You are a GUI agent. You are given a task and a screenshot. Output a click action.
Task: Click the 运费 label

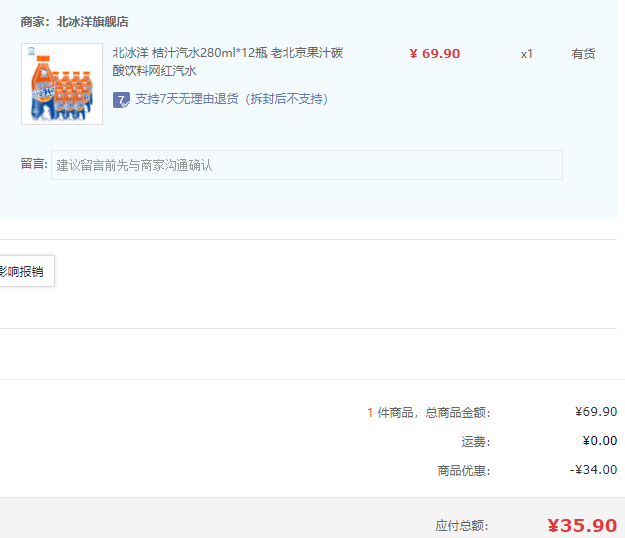pyautogui.click(x=476, y=442)
